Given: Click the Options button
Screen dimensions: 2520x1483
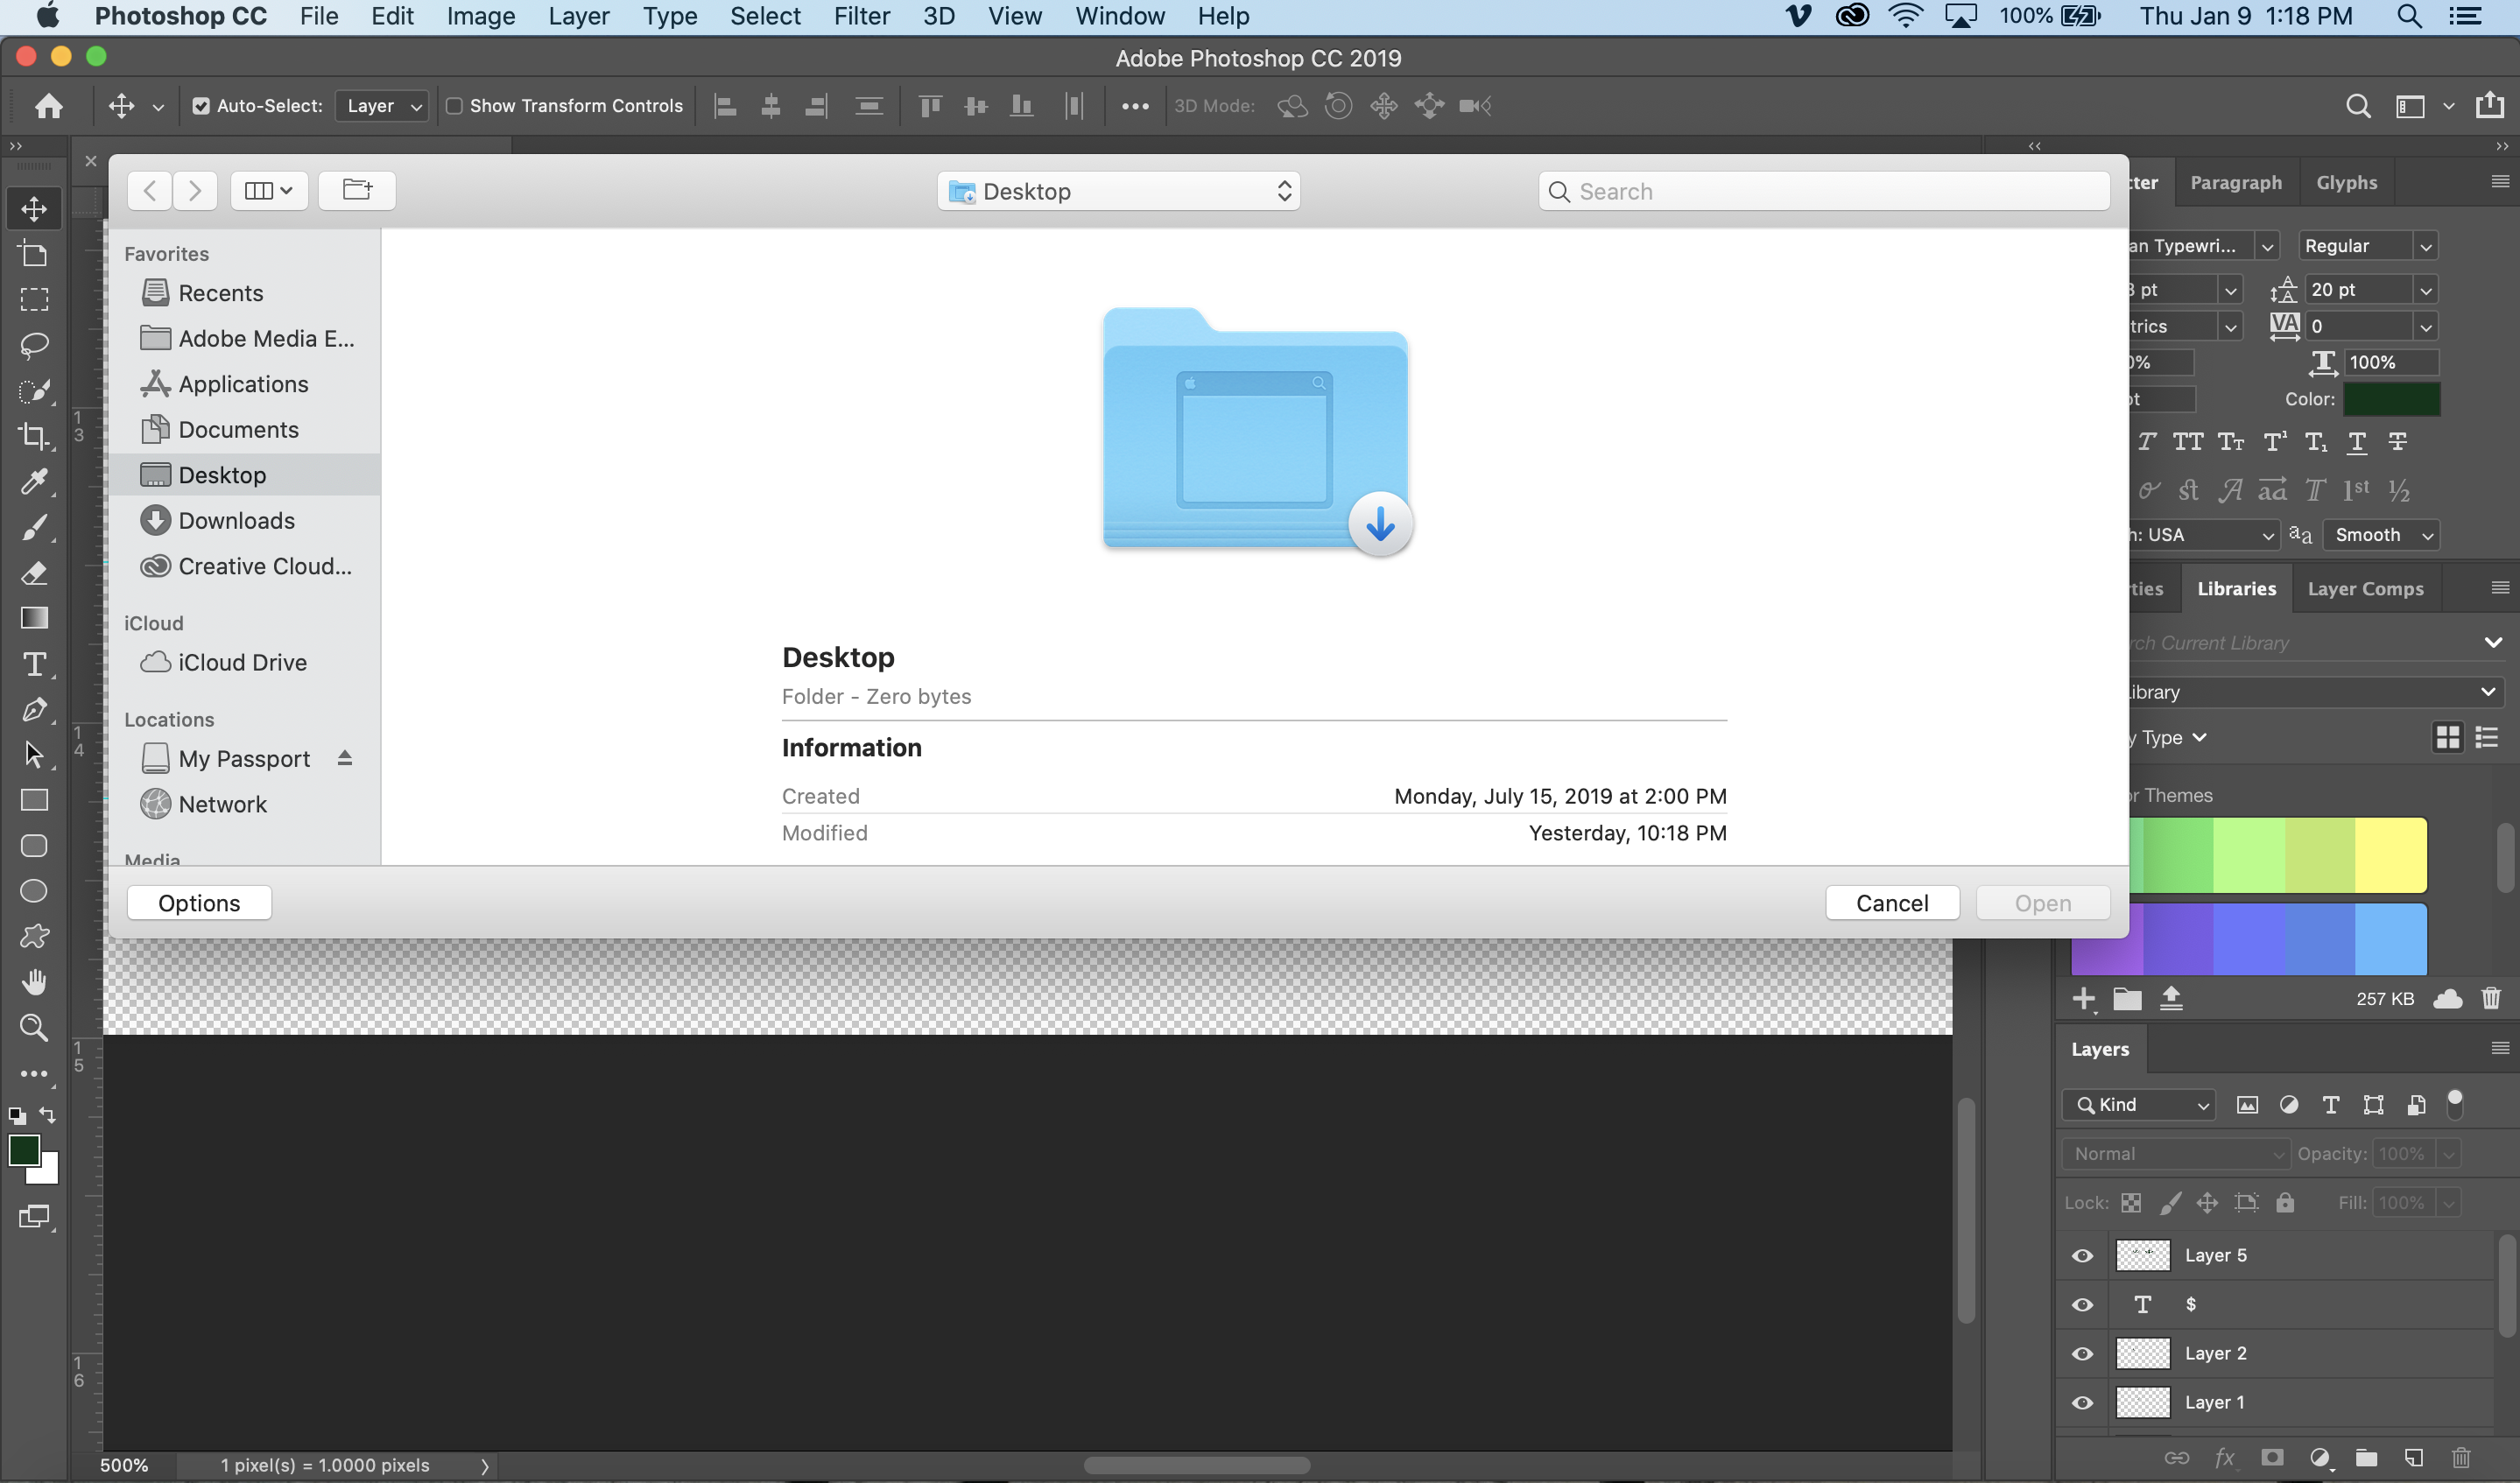Looking at the screenshot, I should [199, 903].
